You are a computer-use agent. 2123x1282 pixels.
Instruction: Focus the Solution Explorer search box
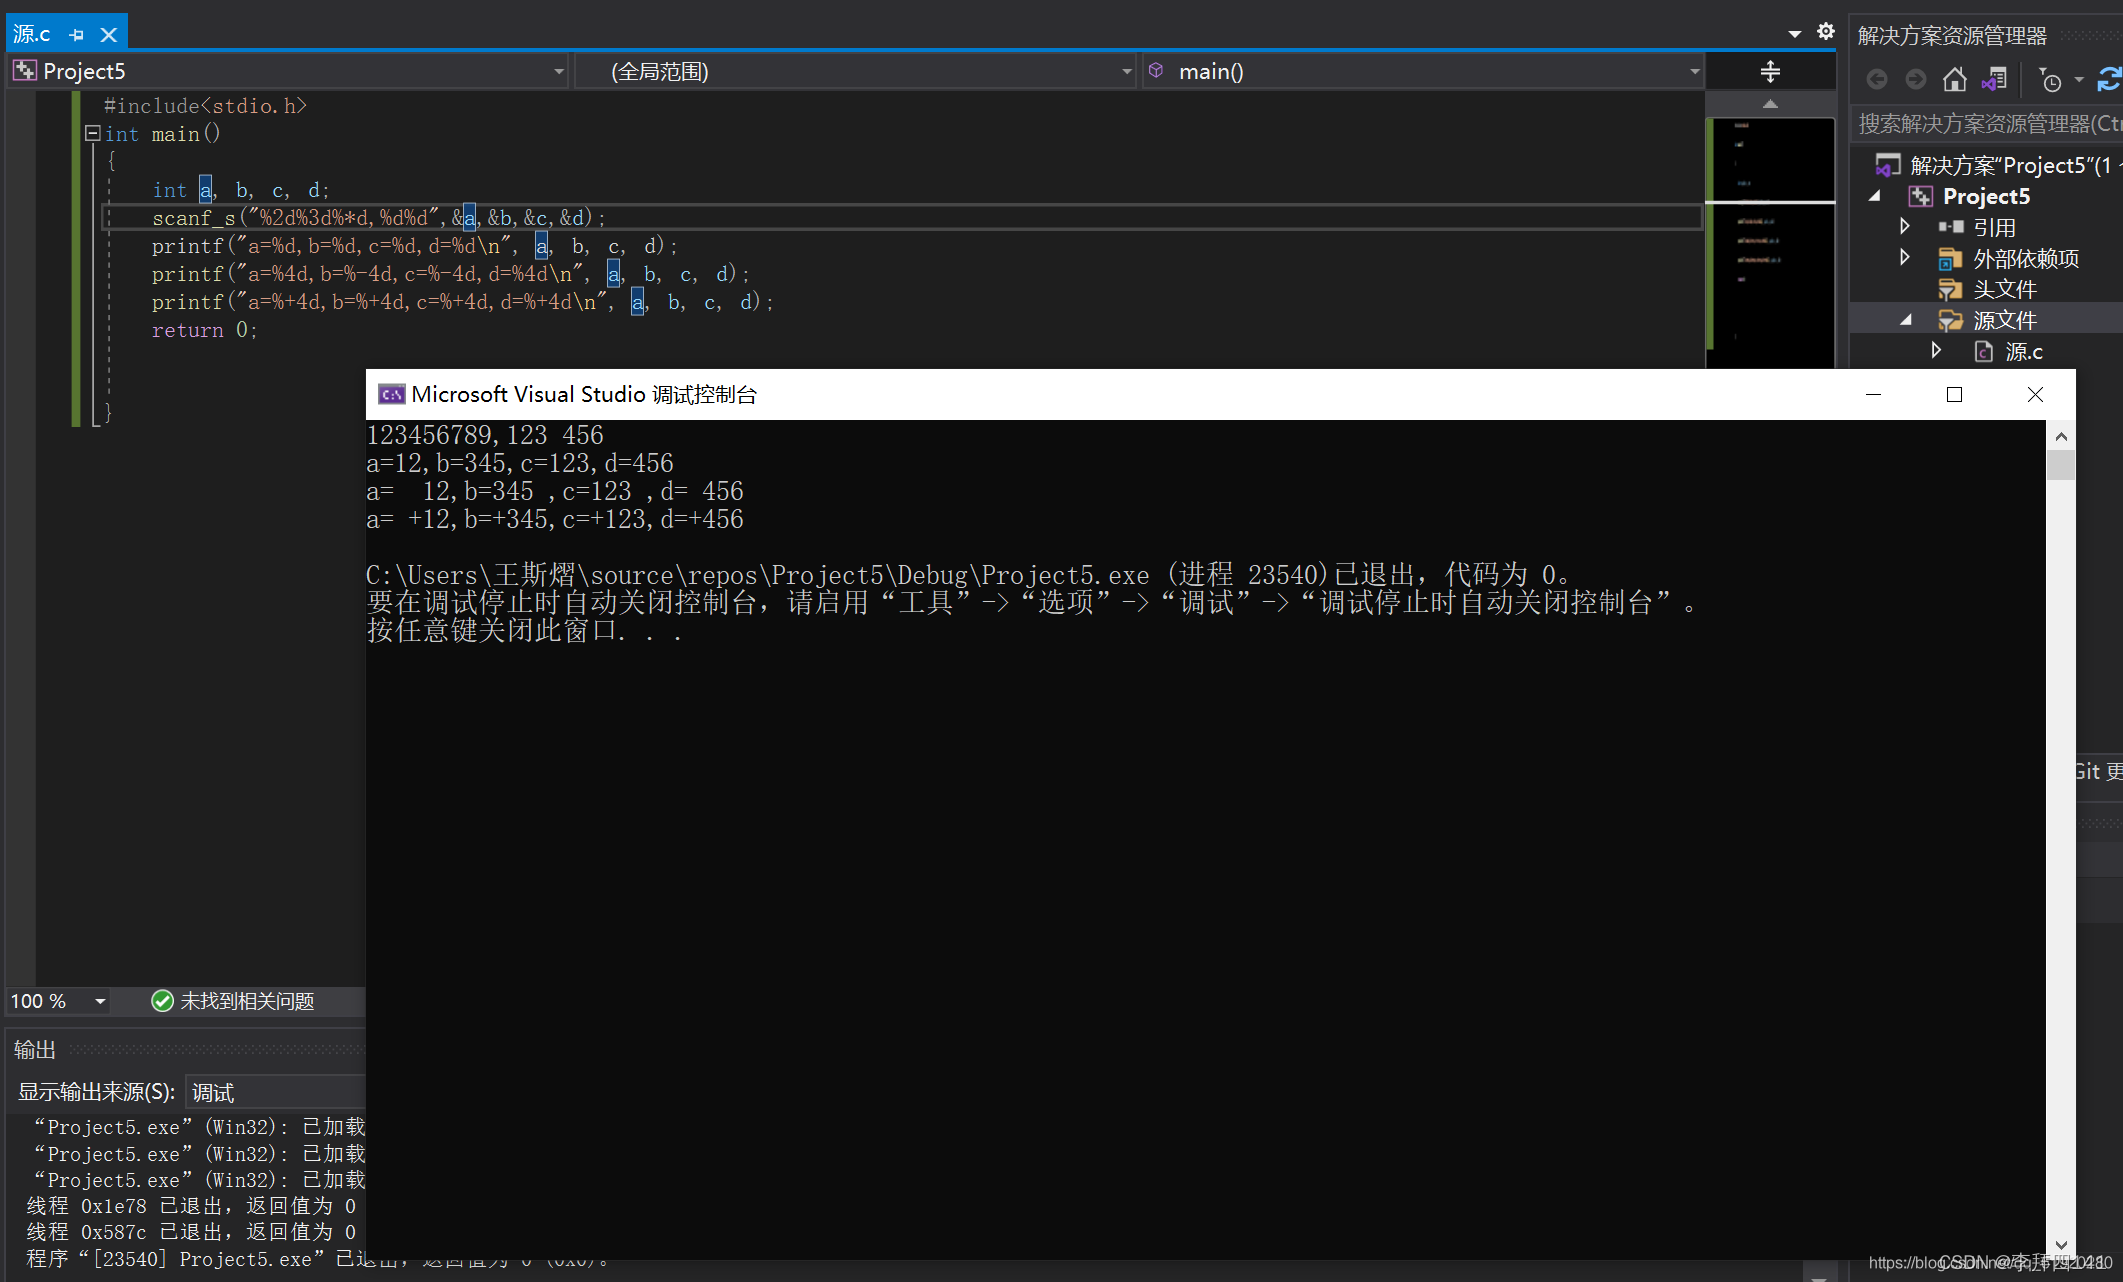tap(1986, 123)
